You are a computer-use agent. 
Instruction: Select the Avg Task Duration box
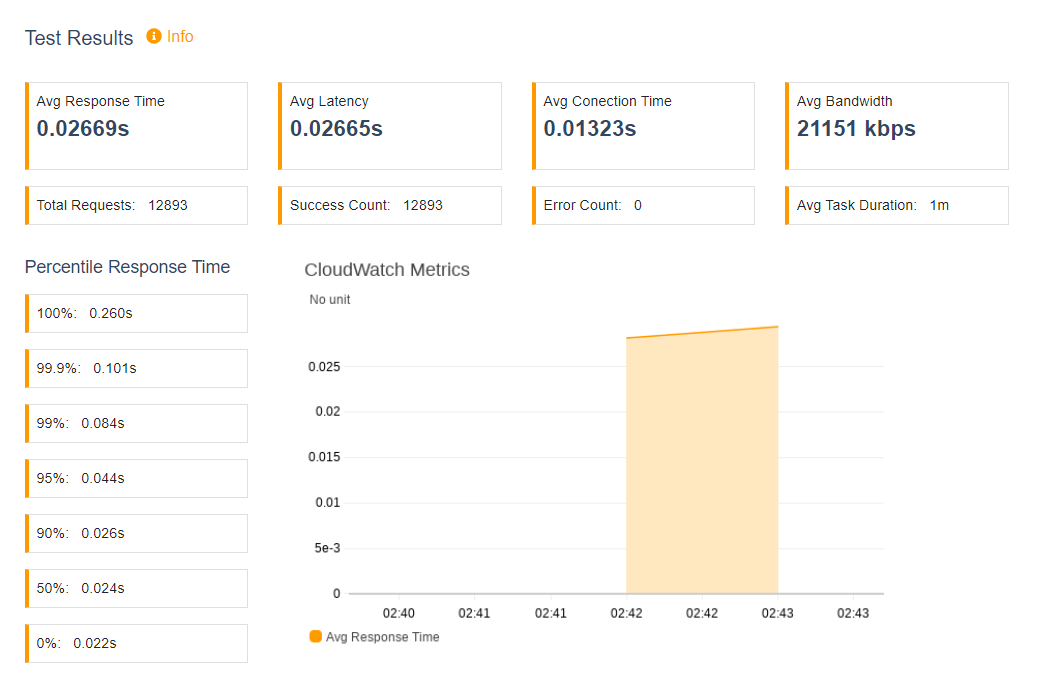tap(896, 205)
